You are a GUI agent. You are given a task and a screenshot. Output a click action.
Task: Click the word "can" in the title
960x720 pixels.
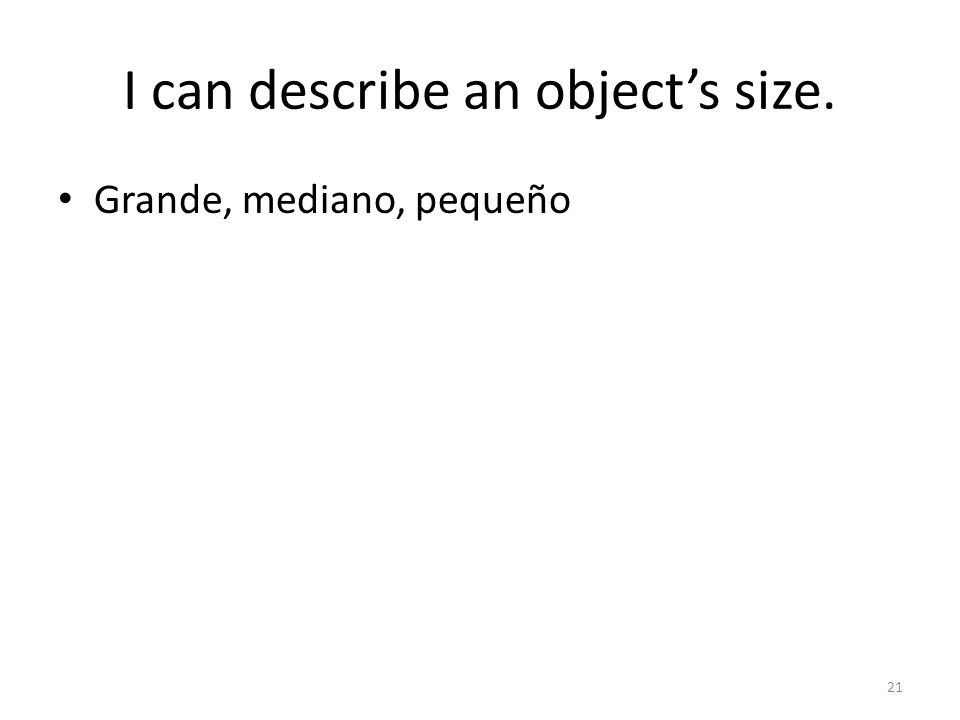(192, 95)
